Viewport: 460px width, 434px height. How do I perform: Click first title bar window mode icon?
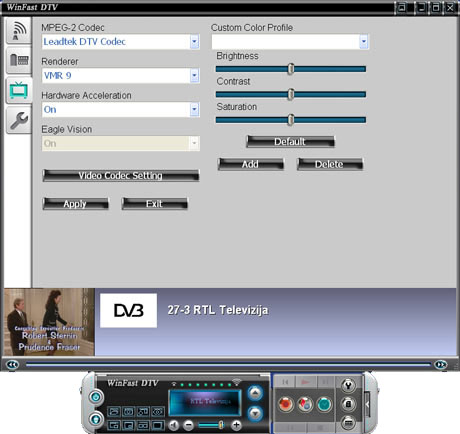pos(402,7)
